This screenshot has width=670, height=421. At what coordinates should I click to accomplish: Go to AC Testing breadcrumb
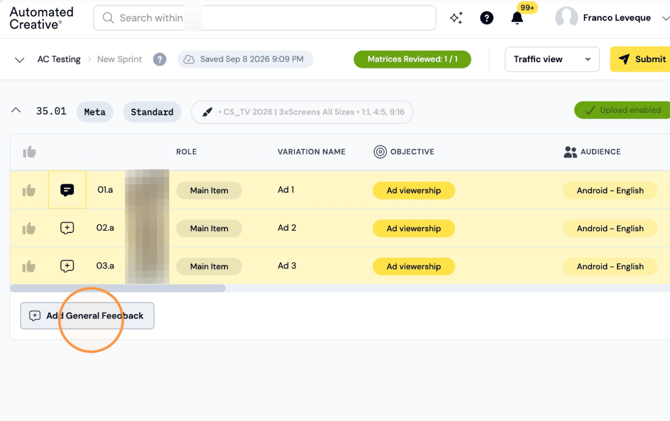59,59
